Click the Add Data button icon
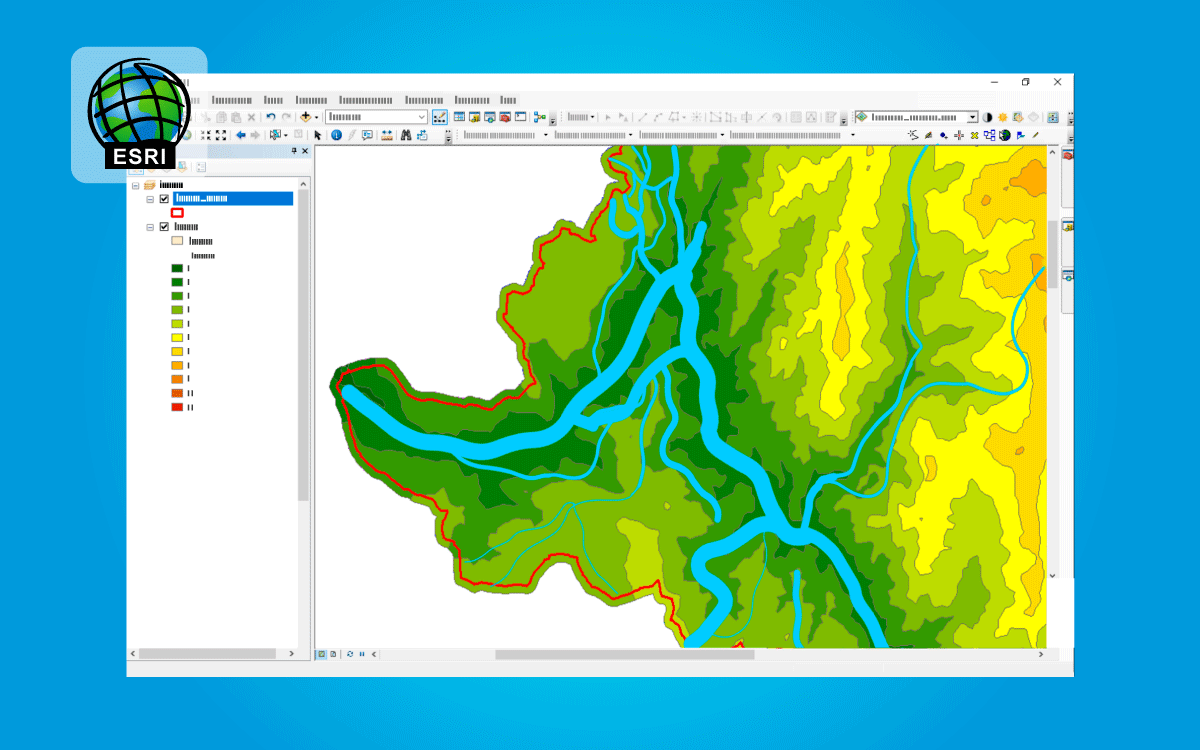The height and width of the screenshot is (750, 1200). click(306, 117)
